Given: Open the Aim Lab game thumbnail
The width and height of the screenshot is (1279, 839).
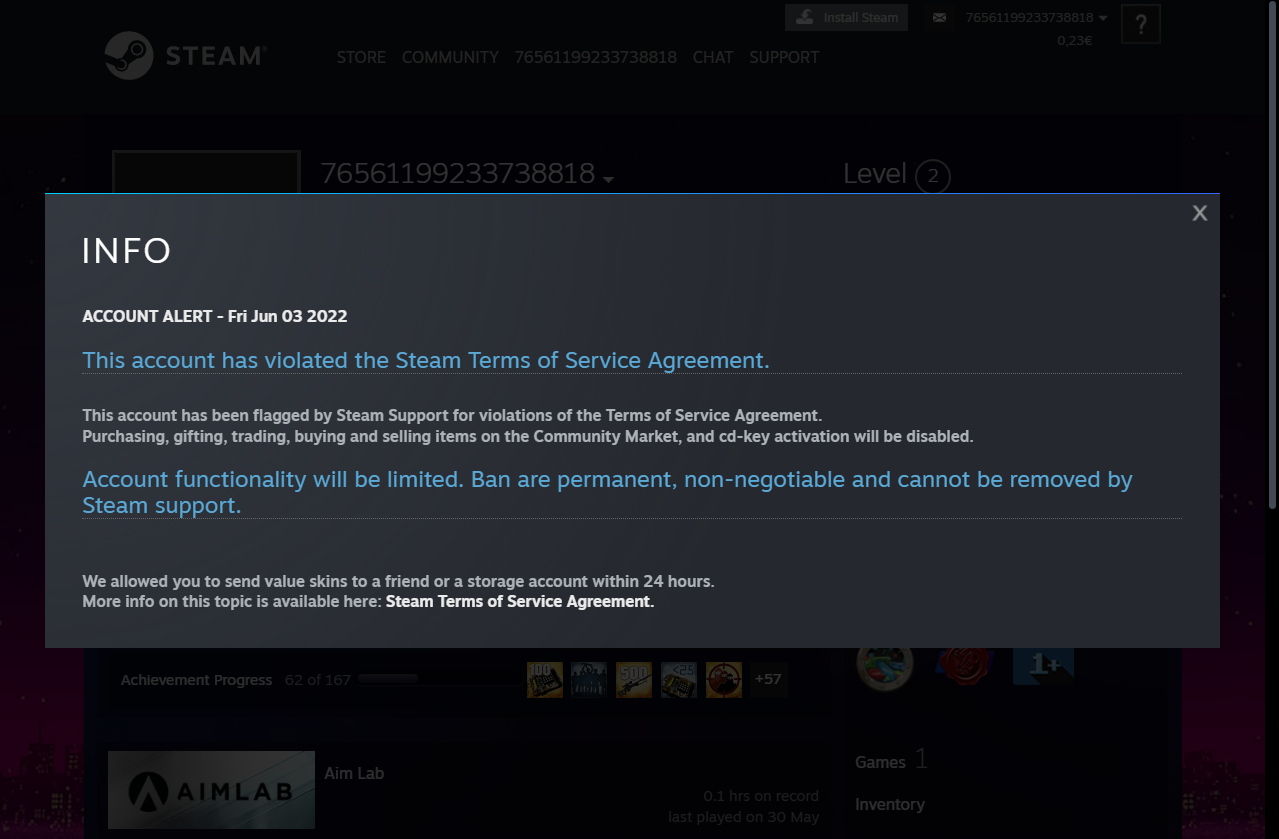Looking at the screenshot, I should pyautogui.click(x=211, y=790).
